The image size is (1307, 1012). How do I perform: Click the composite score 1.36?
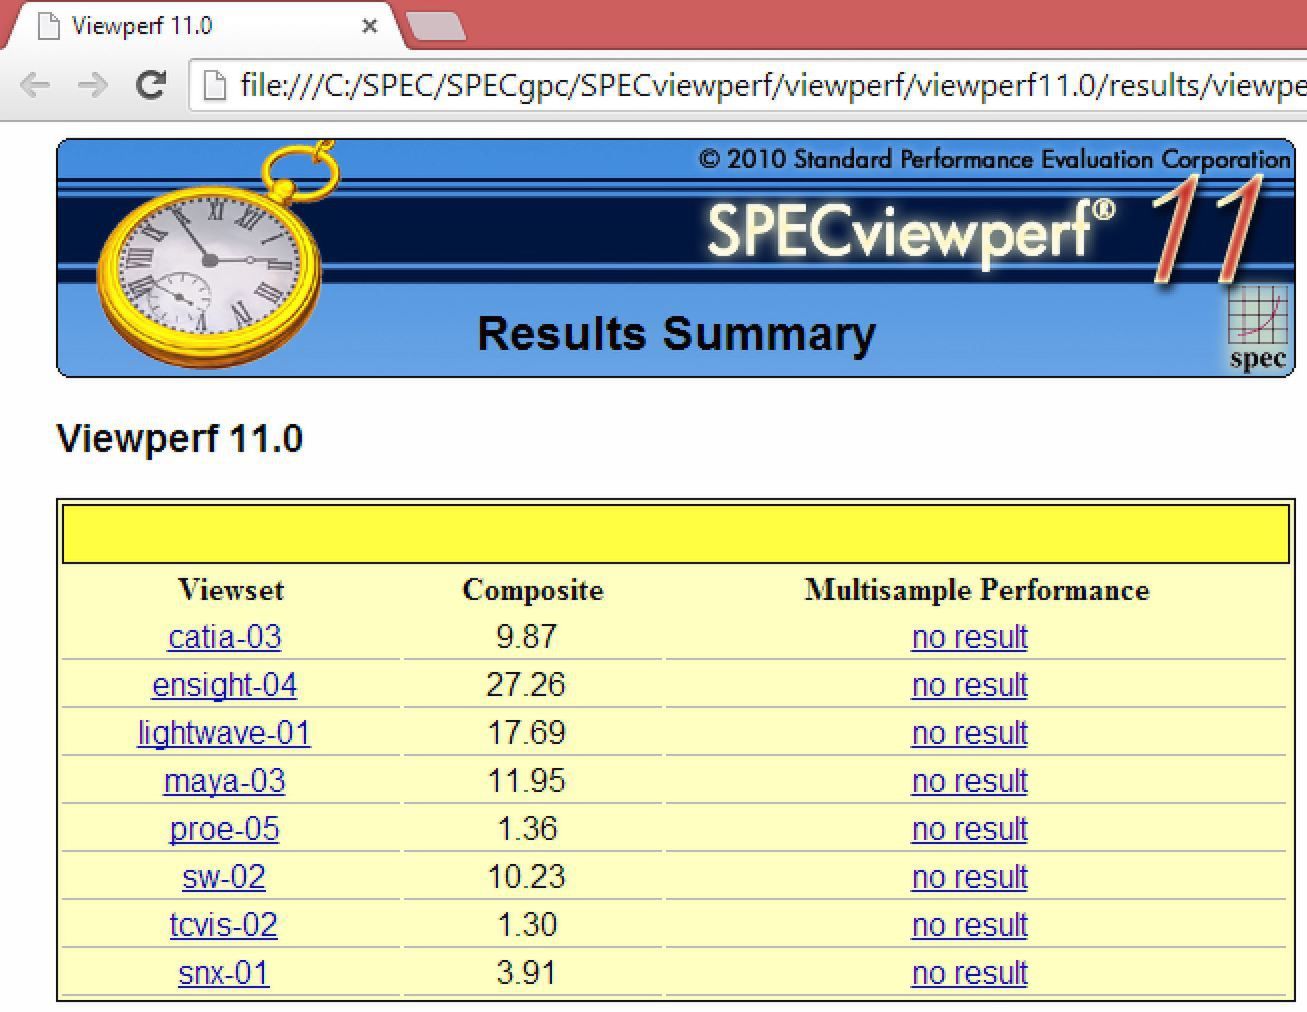pos(527,829)
